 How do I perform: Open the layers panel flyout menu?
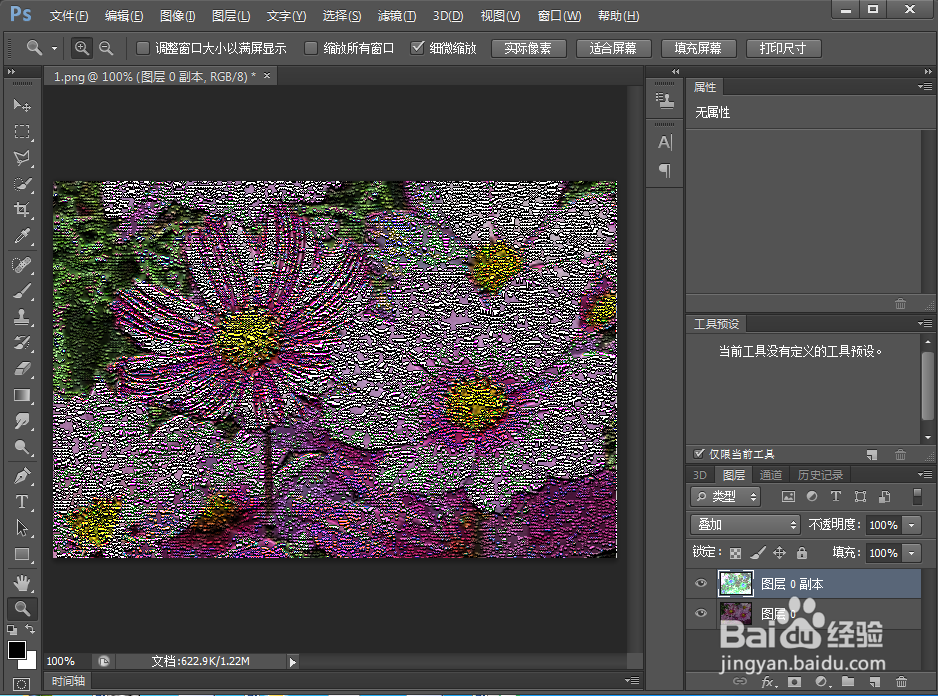[925, 475]
